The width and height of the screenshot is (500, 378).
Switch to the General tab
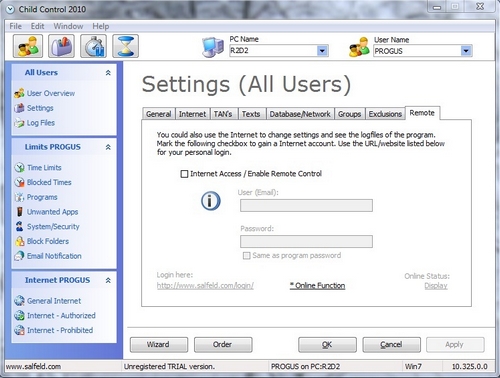(x=159, y=114)
